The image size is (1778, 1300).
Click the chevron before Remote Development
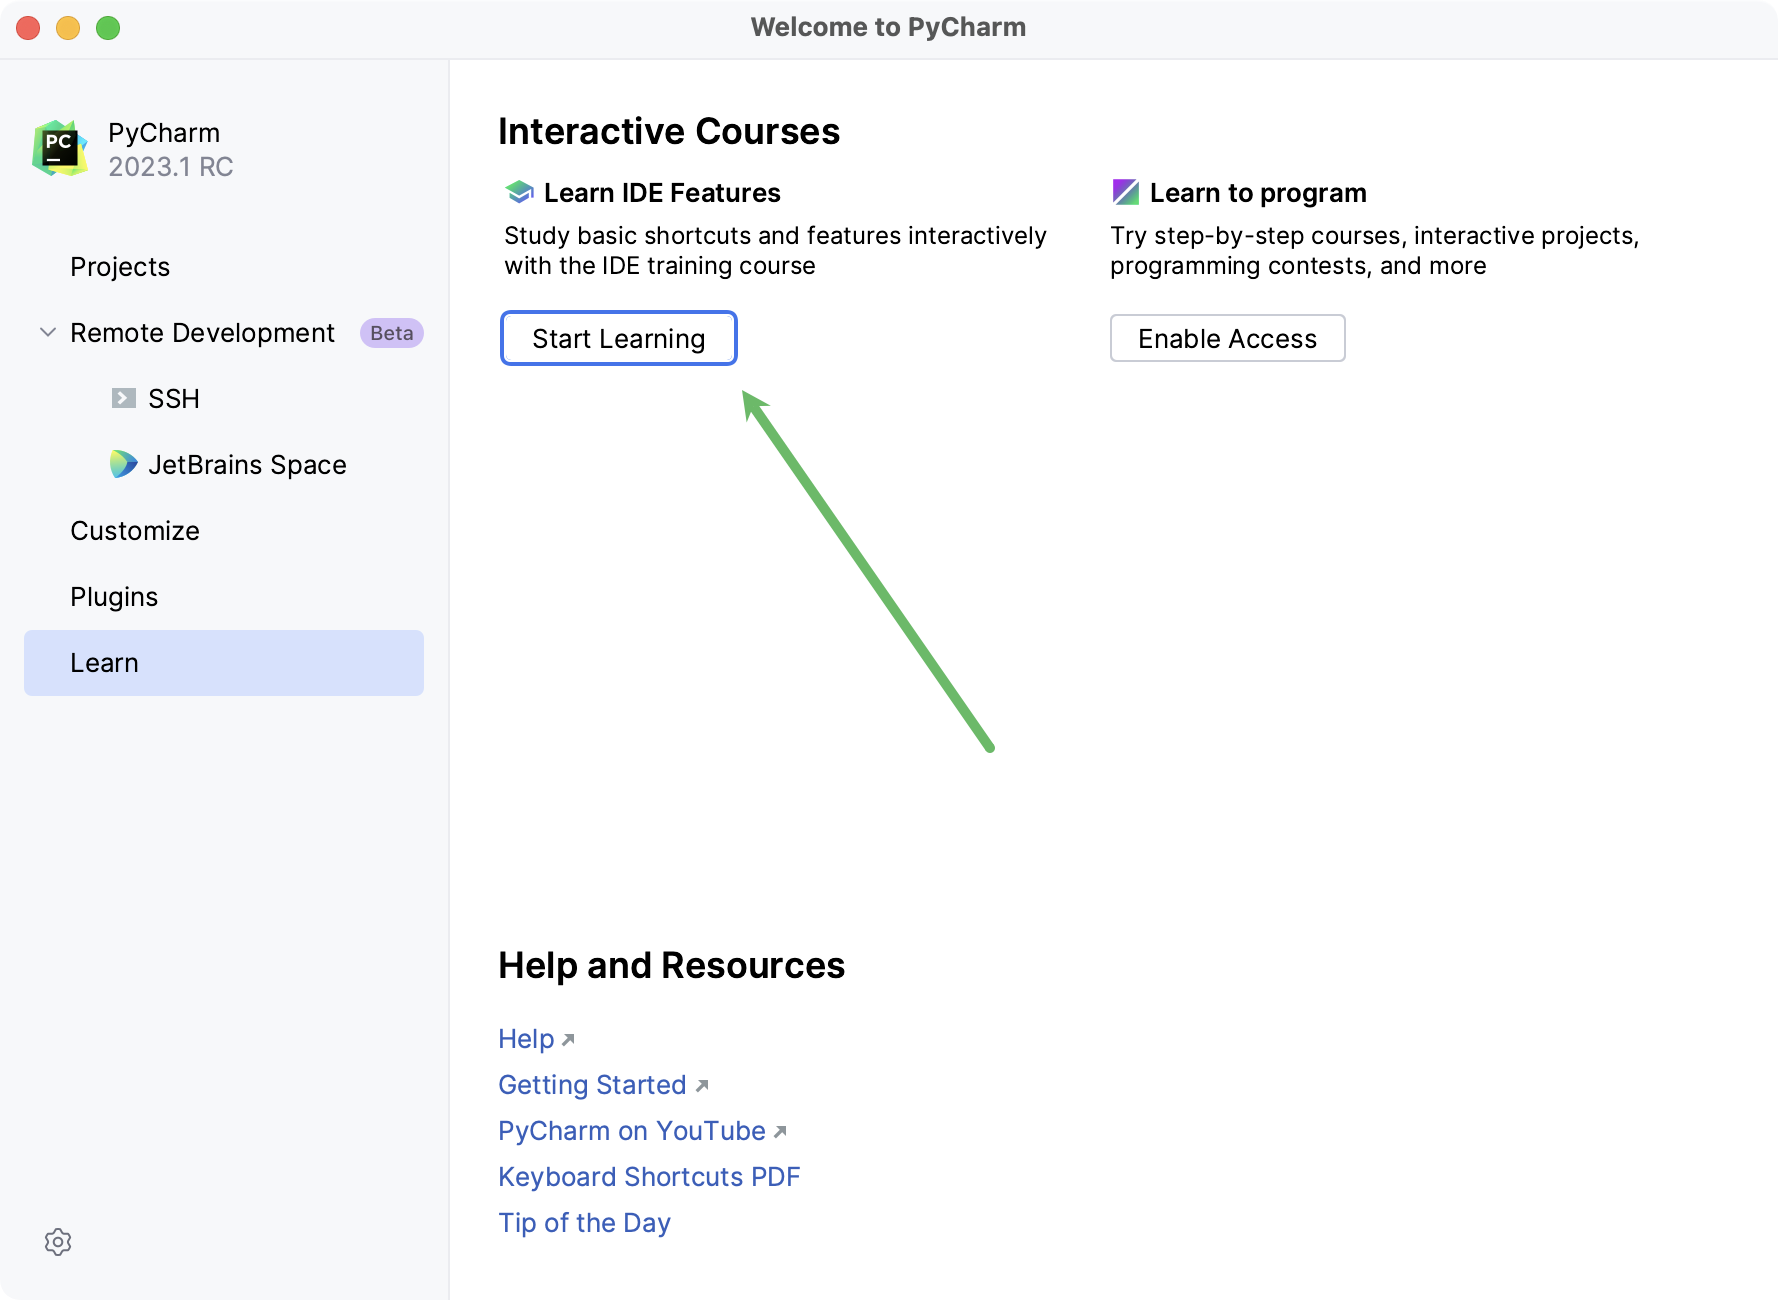pos(47,332)
